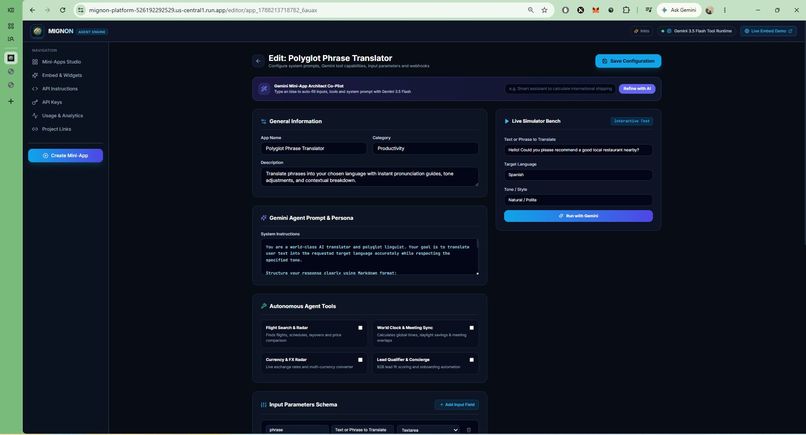Click the Co-Pilot sparkle icon

264,89
